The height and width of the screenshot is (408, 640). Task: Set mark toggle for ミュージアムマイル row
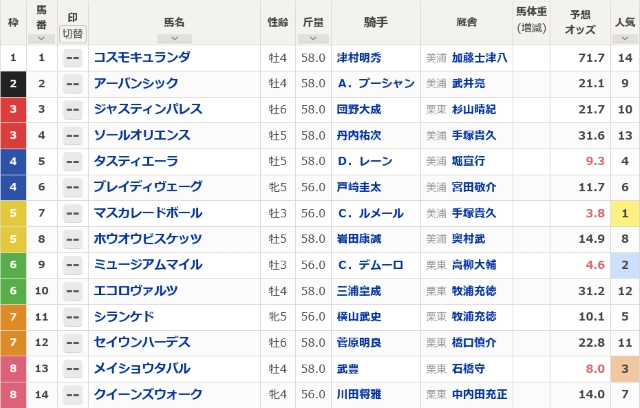click(72, 265)
